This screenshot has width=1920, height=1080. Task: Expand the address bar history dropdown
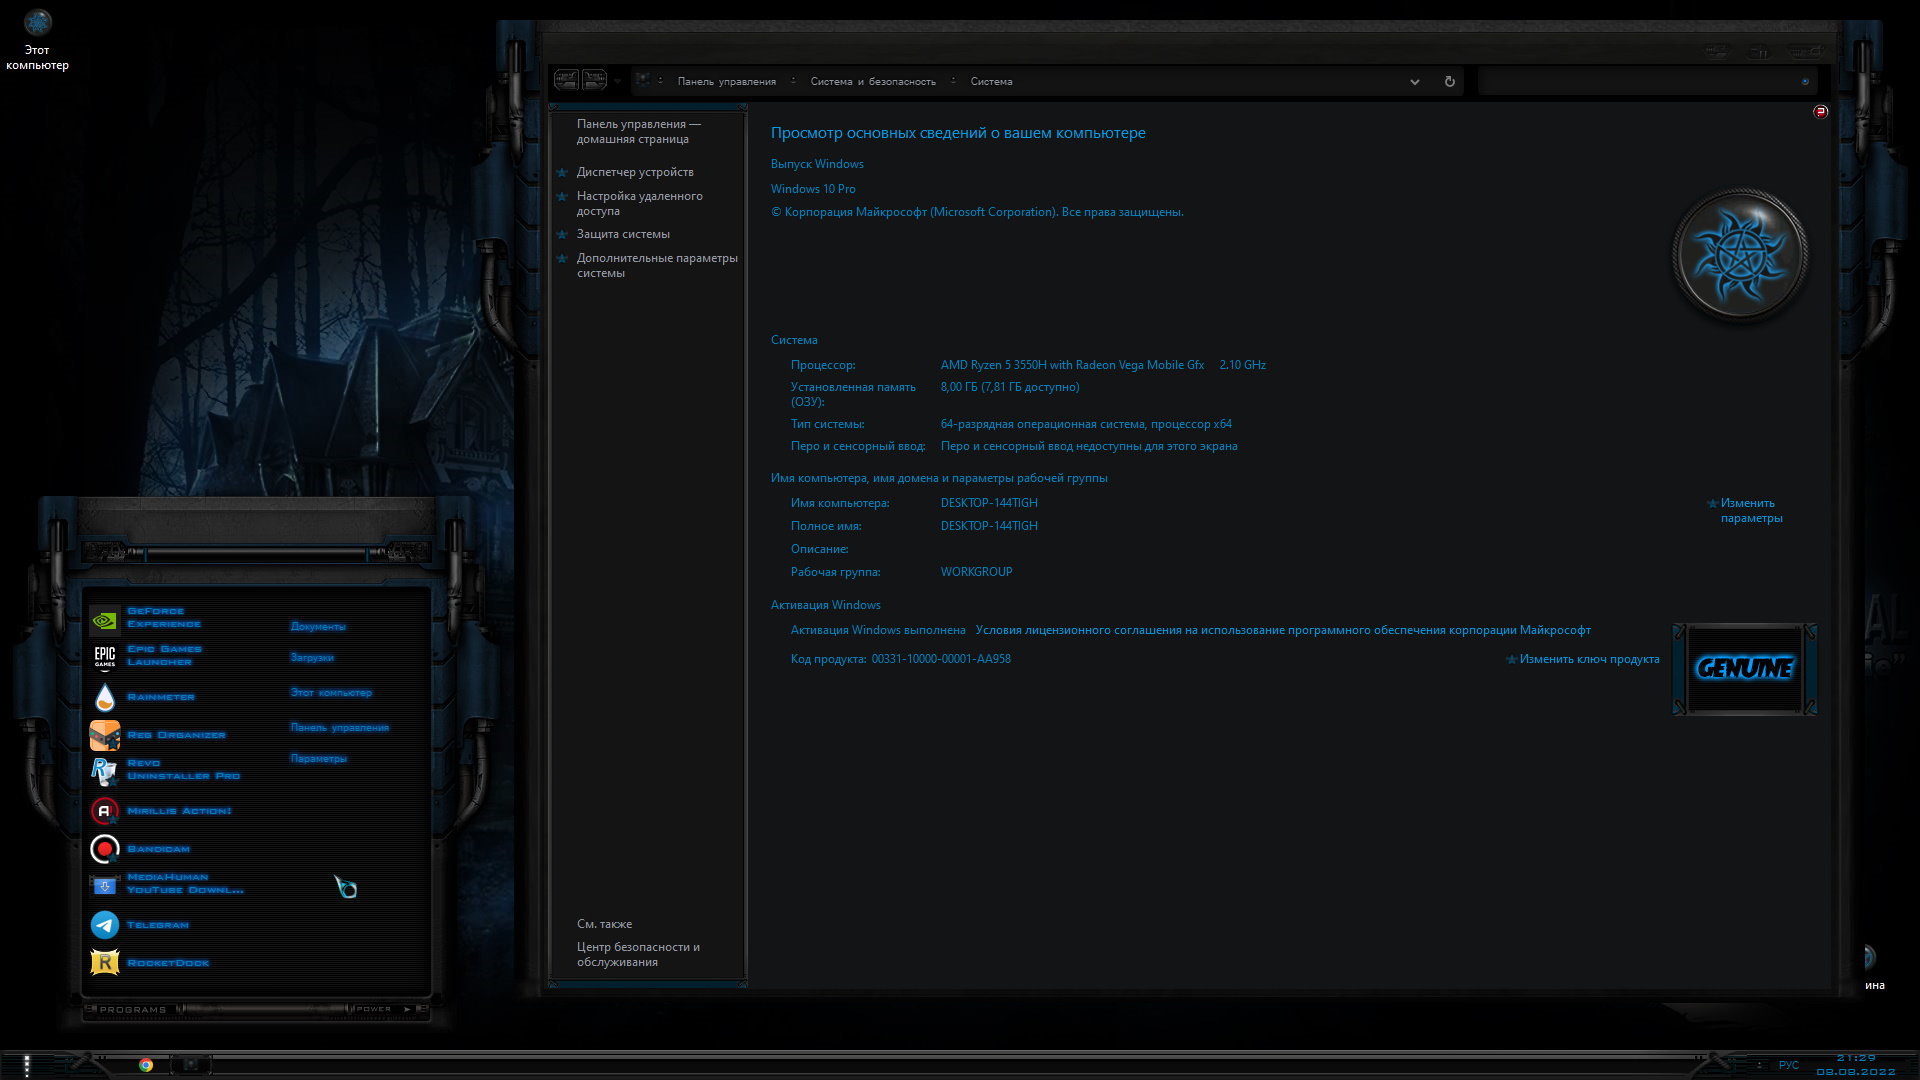click(x=1415, y=82)
